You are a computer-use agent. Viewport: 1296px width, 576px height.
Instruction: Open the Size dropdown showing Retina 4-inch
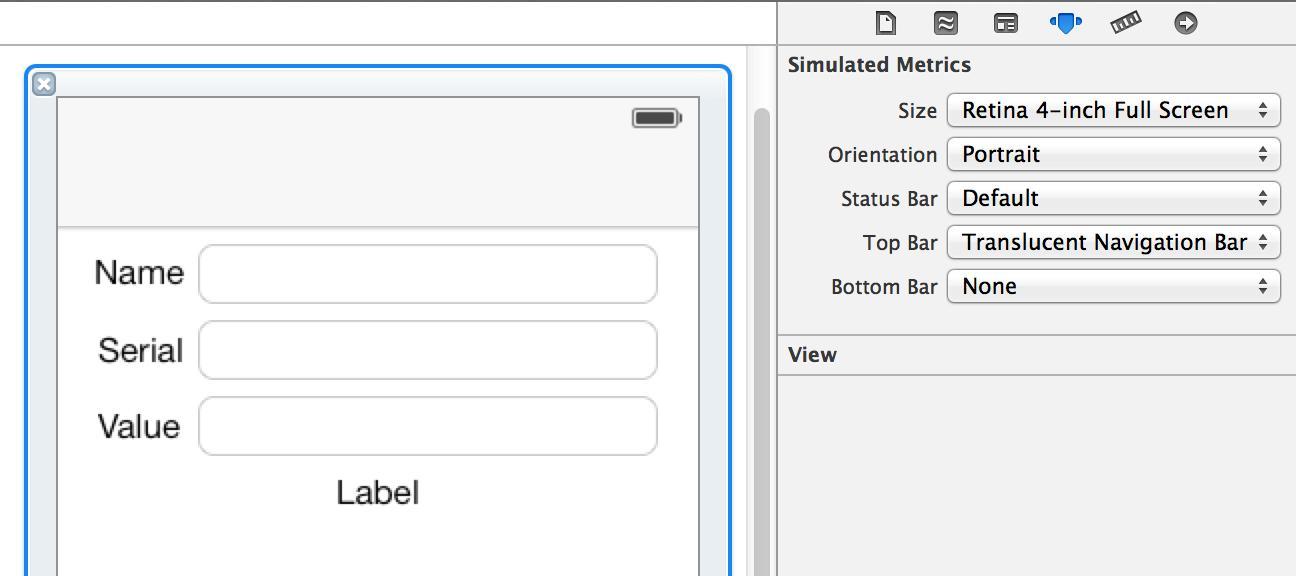tap(1113, 110)
